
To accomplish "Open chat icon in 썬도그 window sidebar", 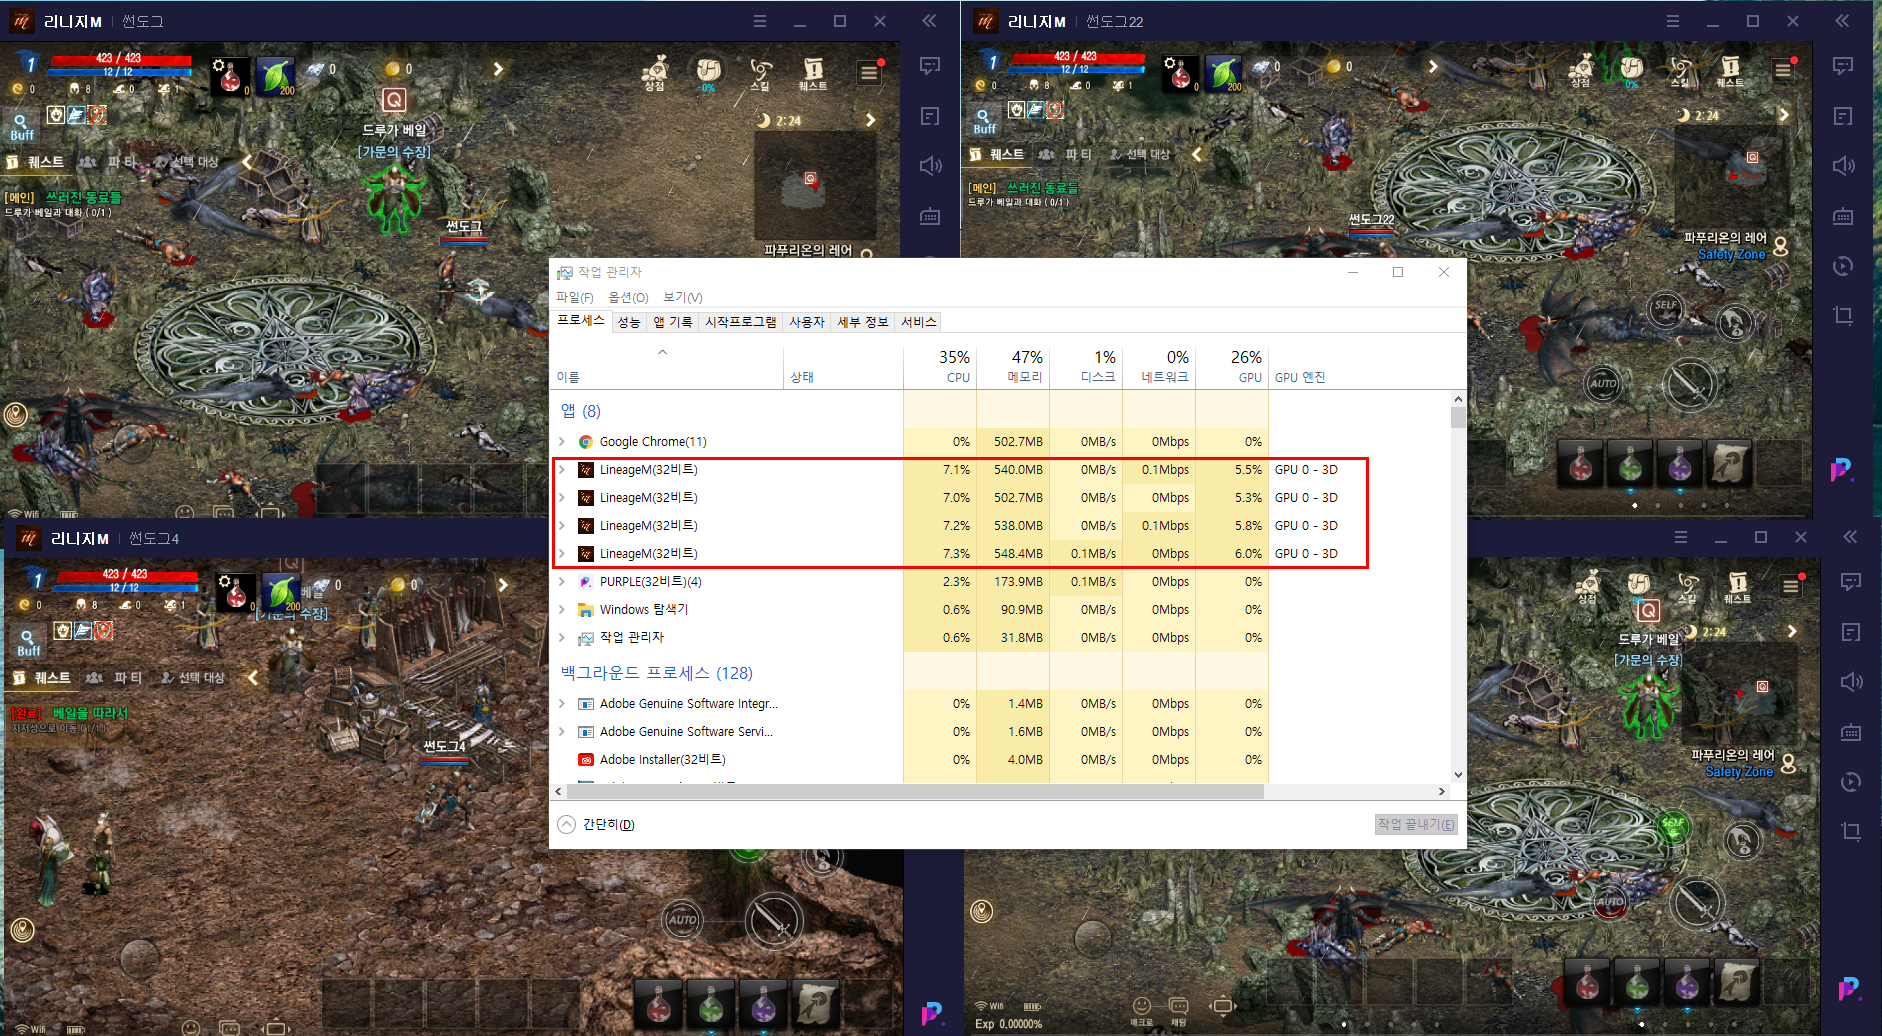I will 930,66.
